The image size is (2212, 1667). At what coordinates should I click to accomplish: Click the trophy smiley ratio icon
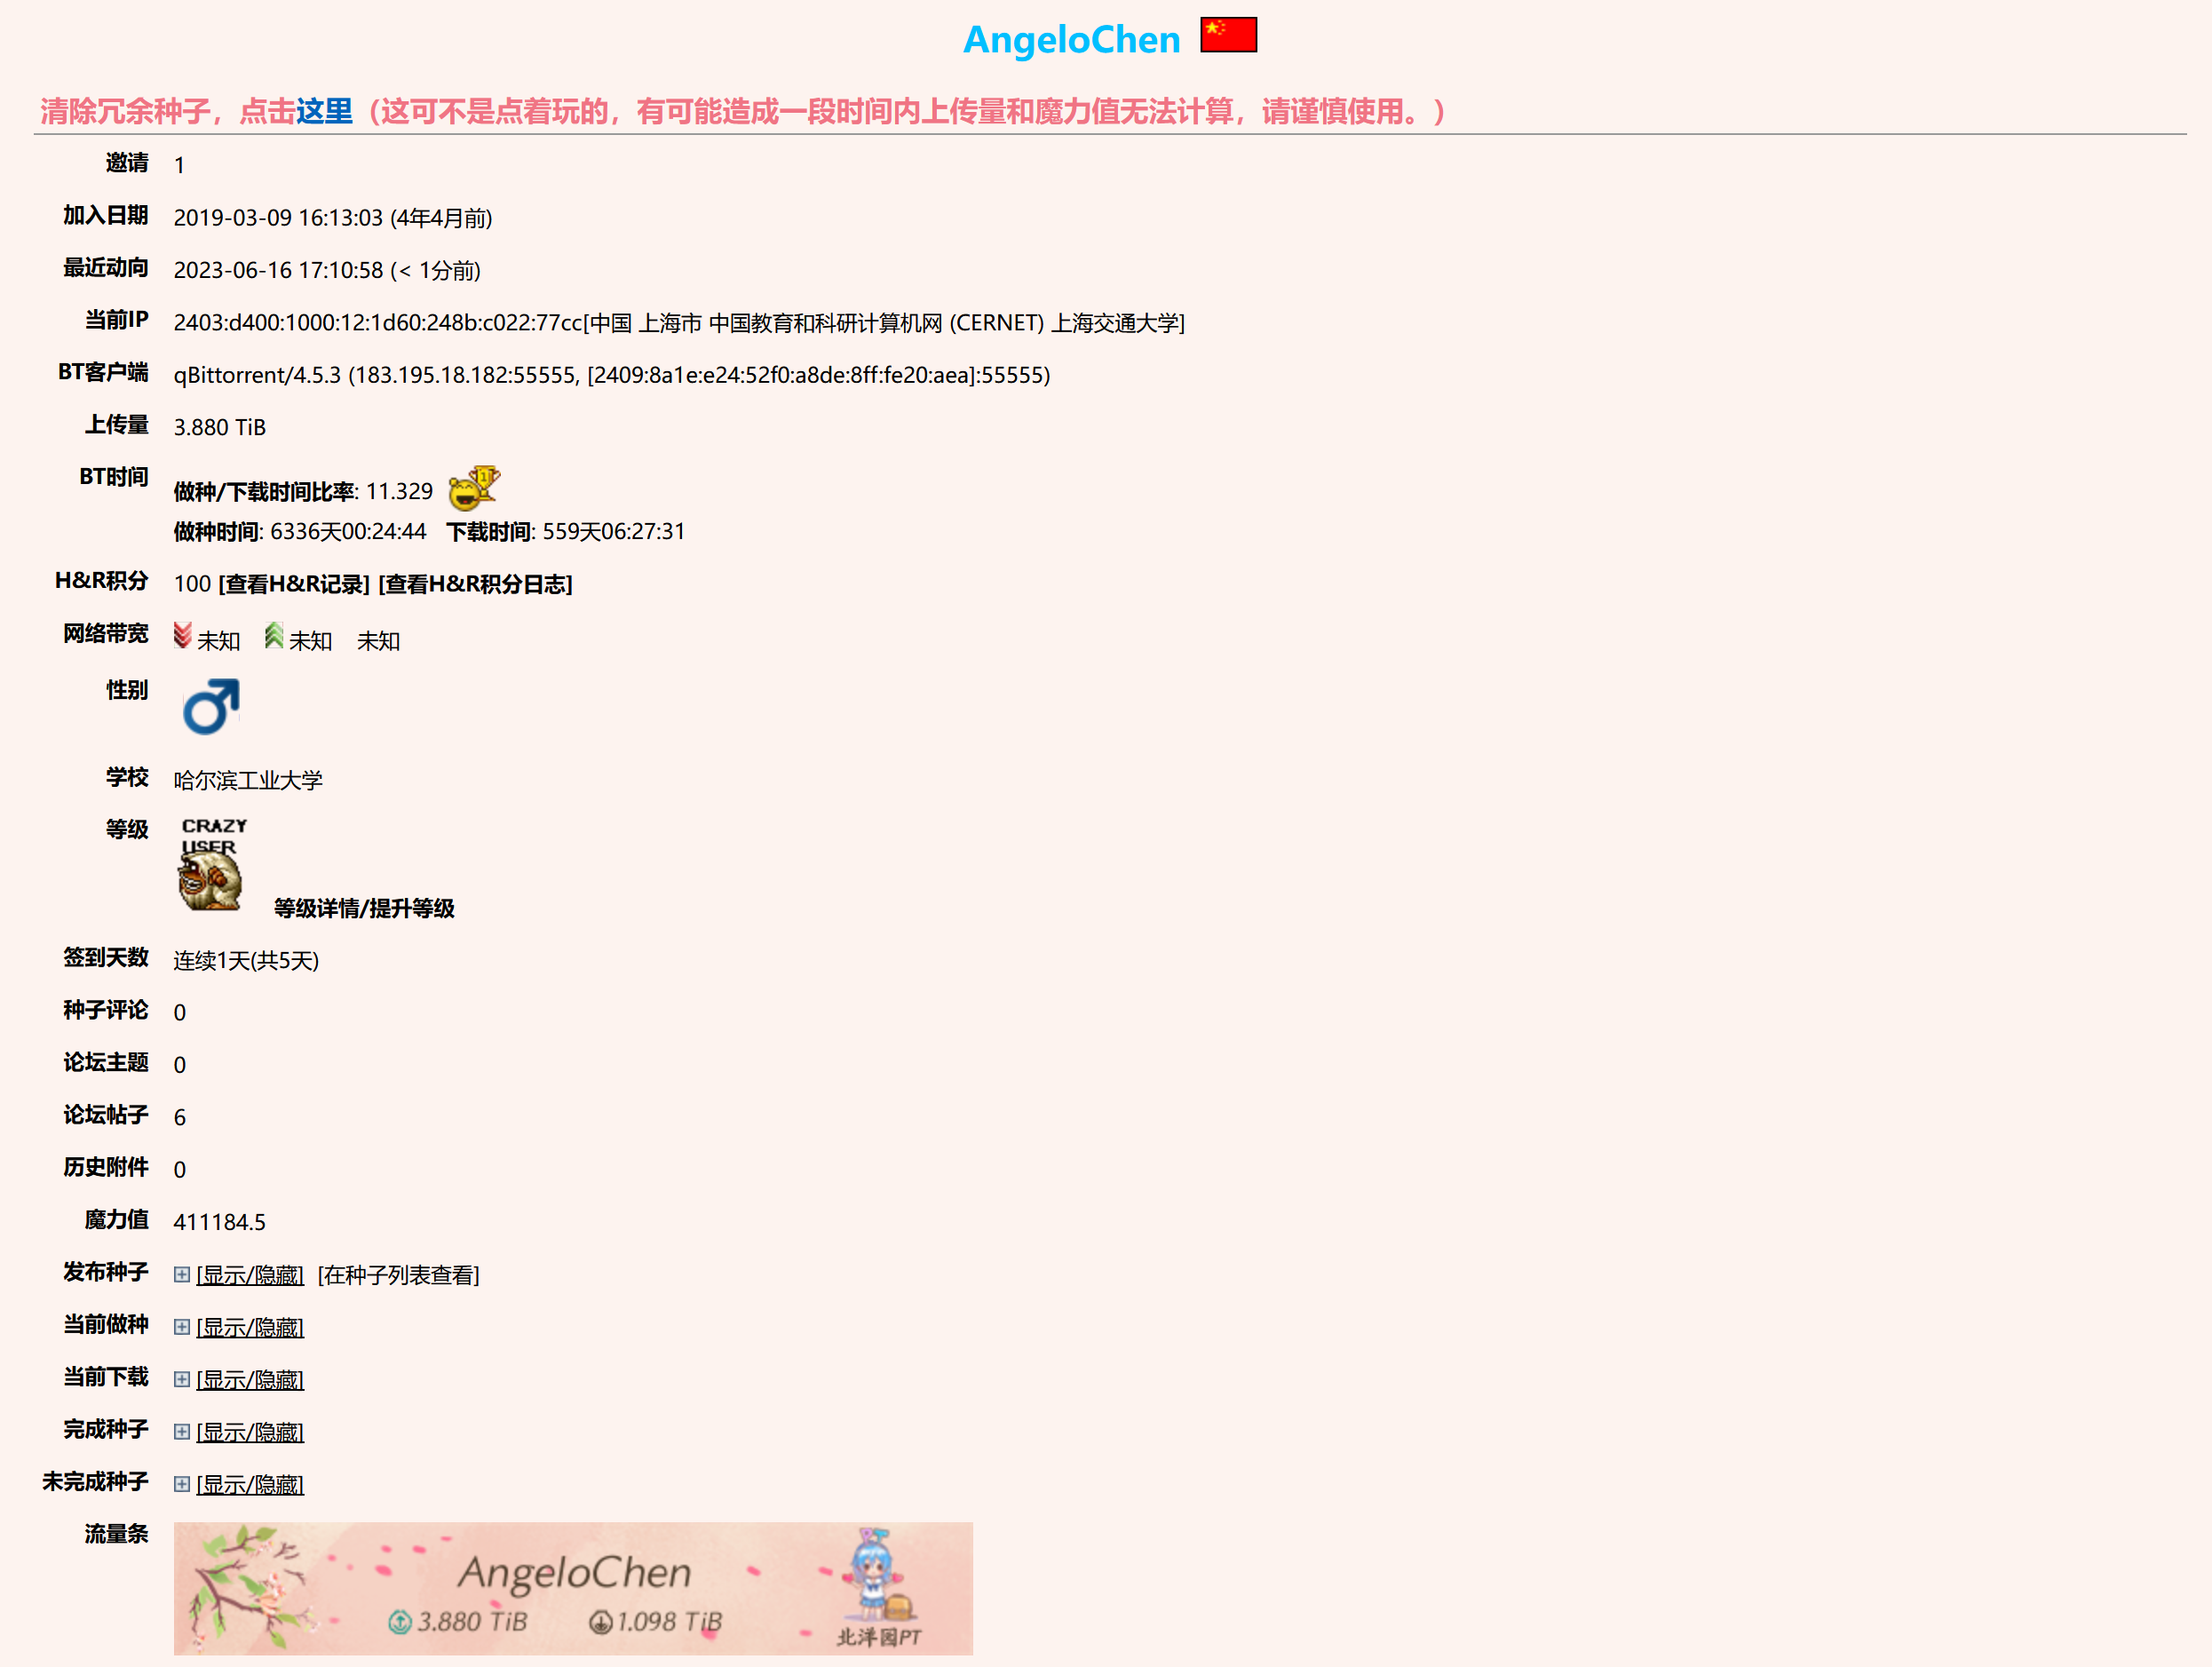pos(474,488)
